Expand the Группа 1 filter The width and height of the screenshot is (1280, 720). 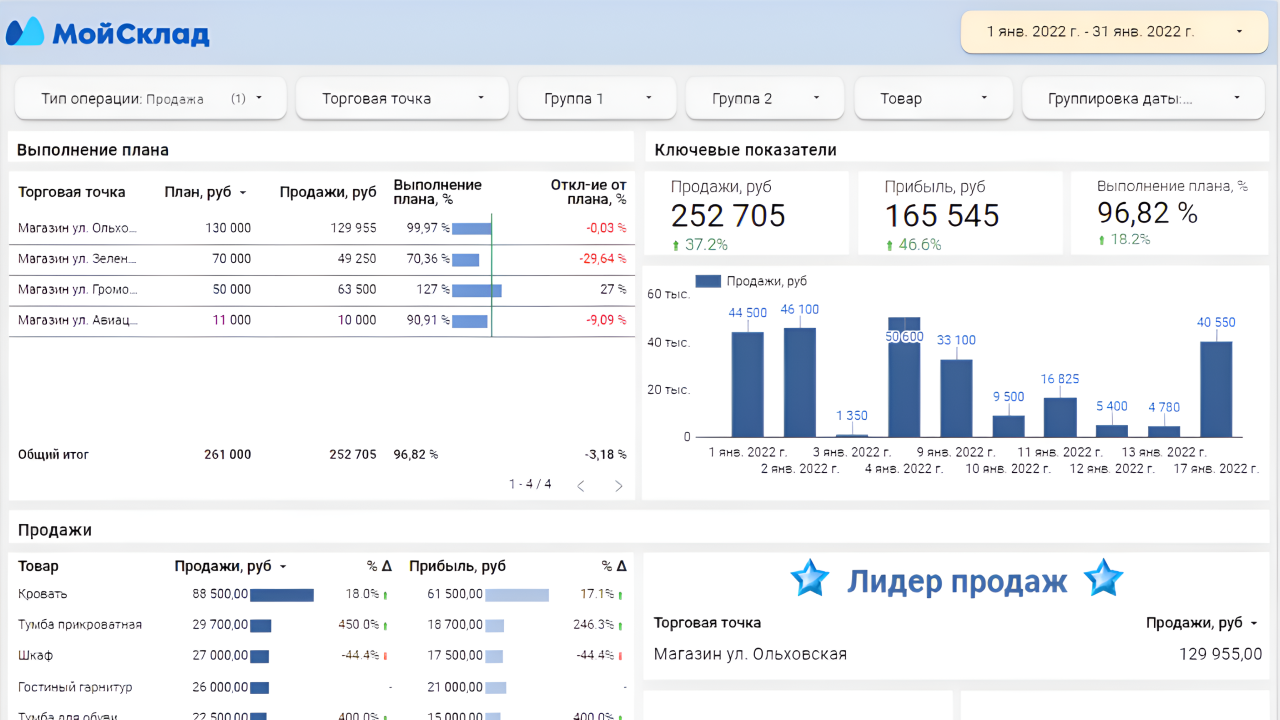click(598, 99)
